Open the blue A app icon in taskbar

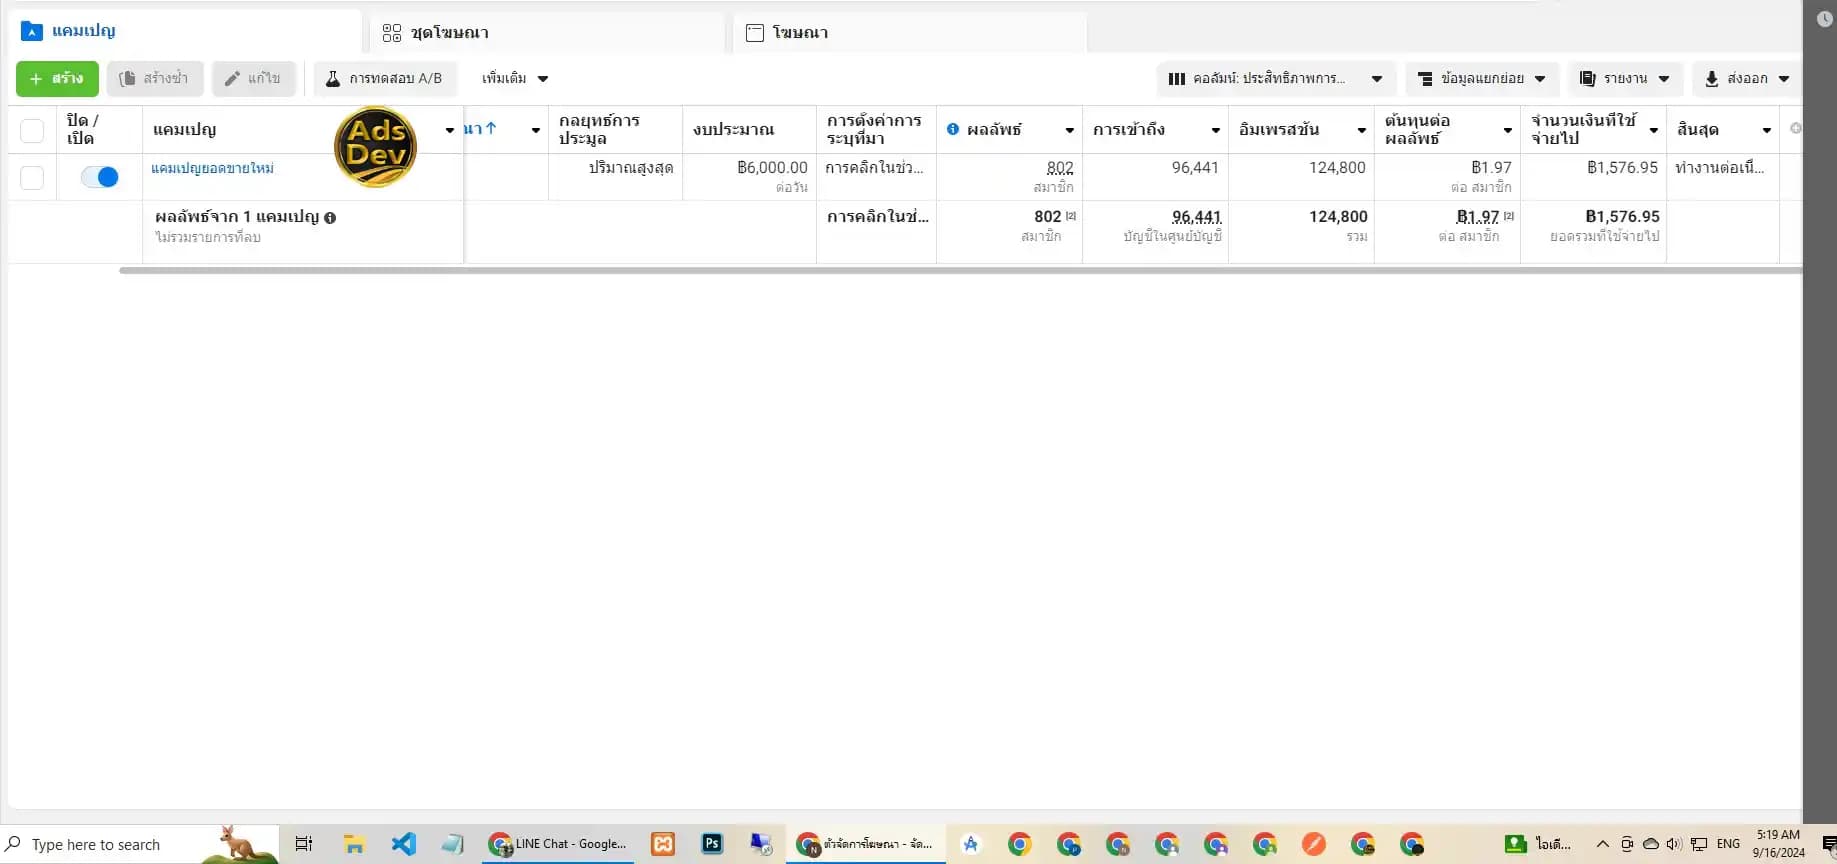pyautogui.click(x=970, y=845)
